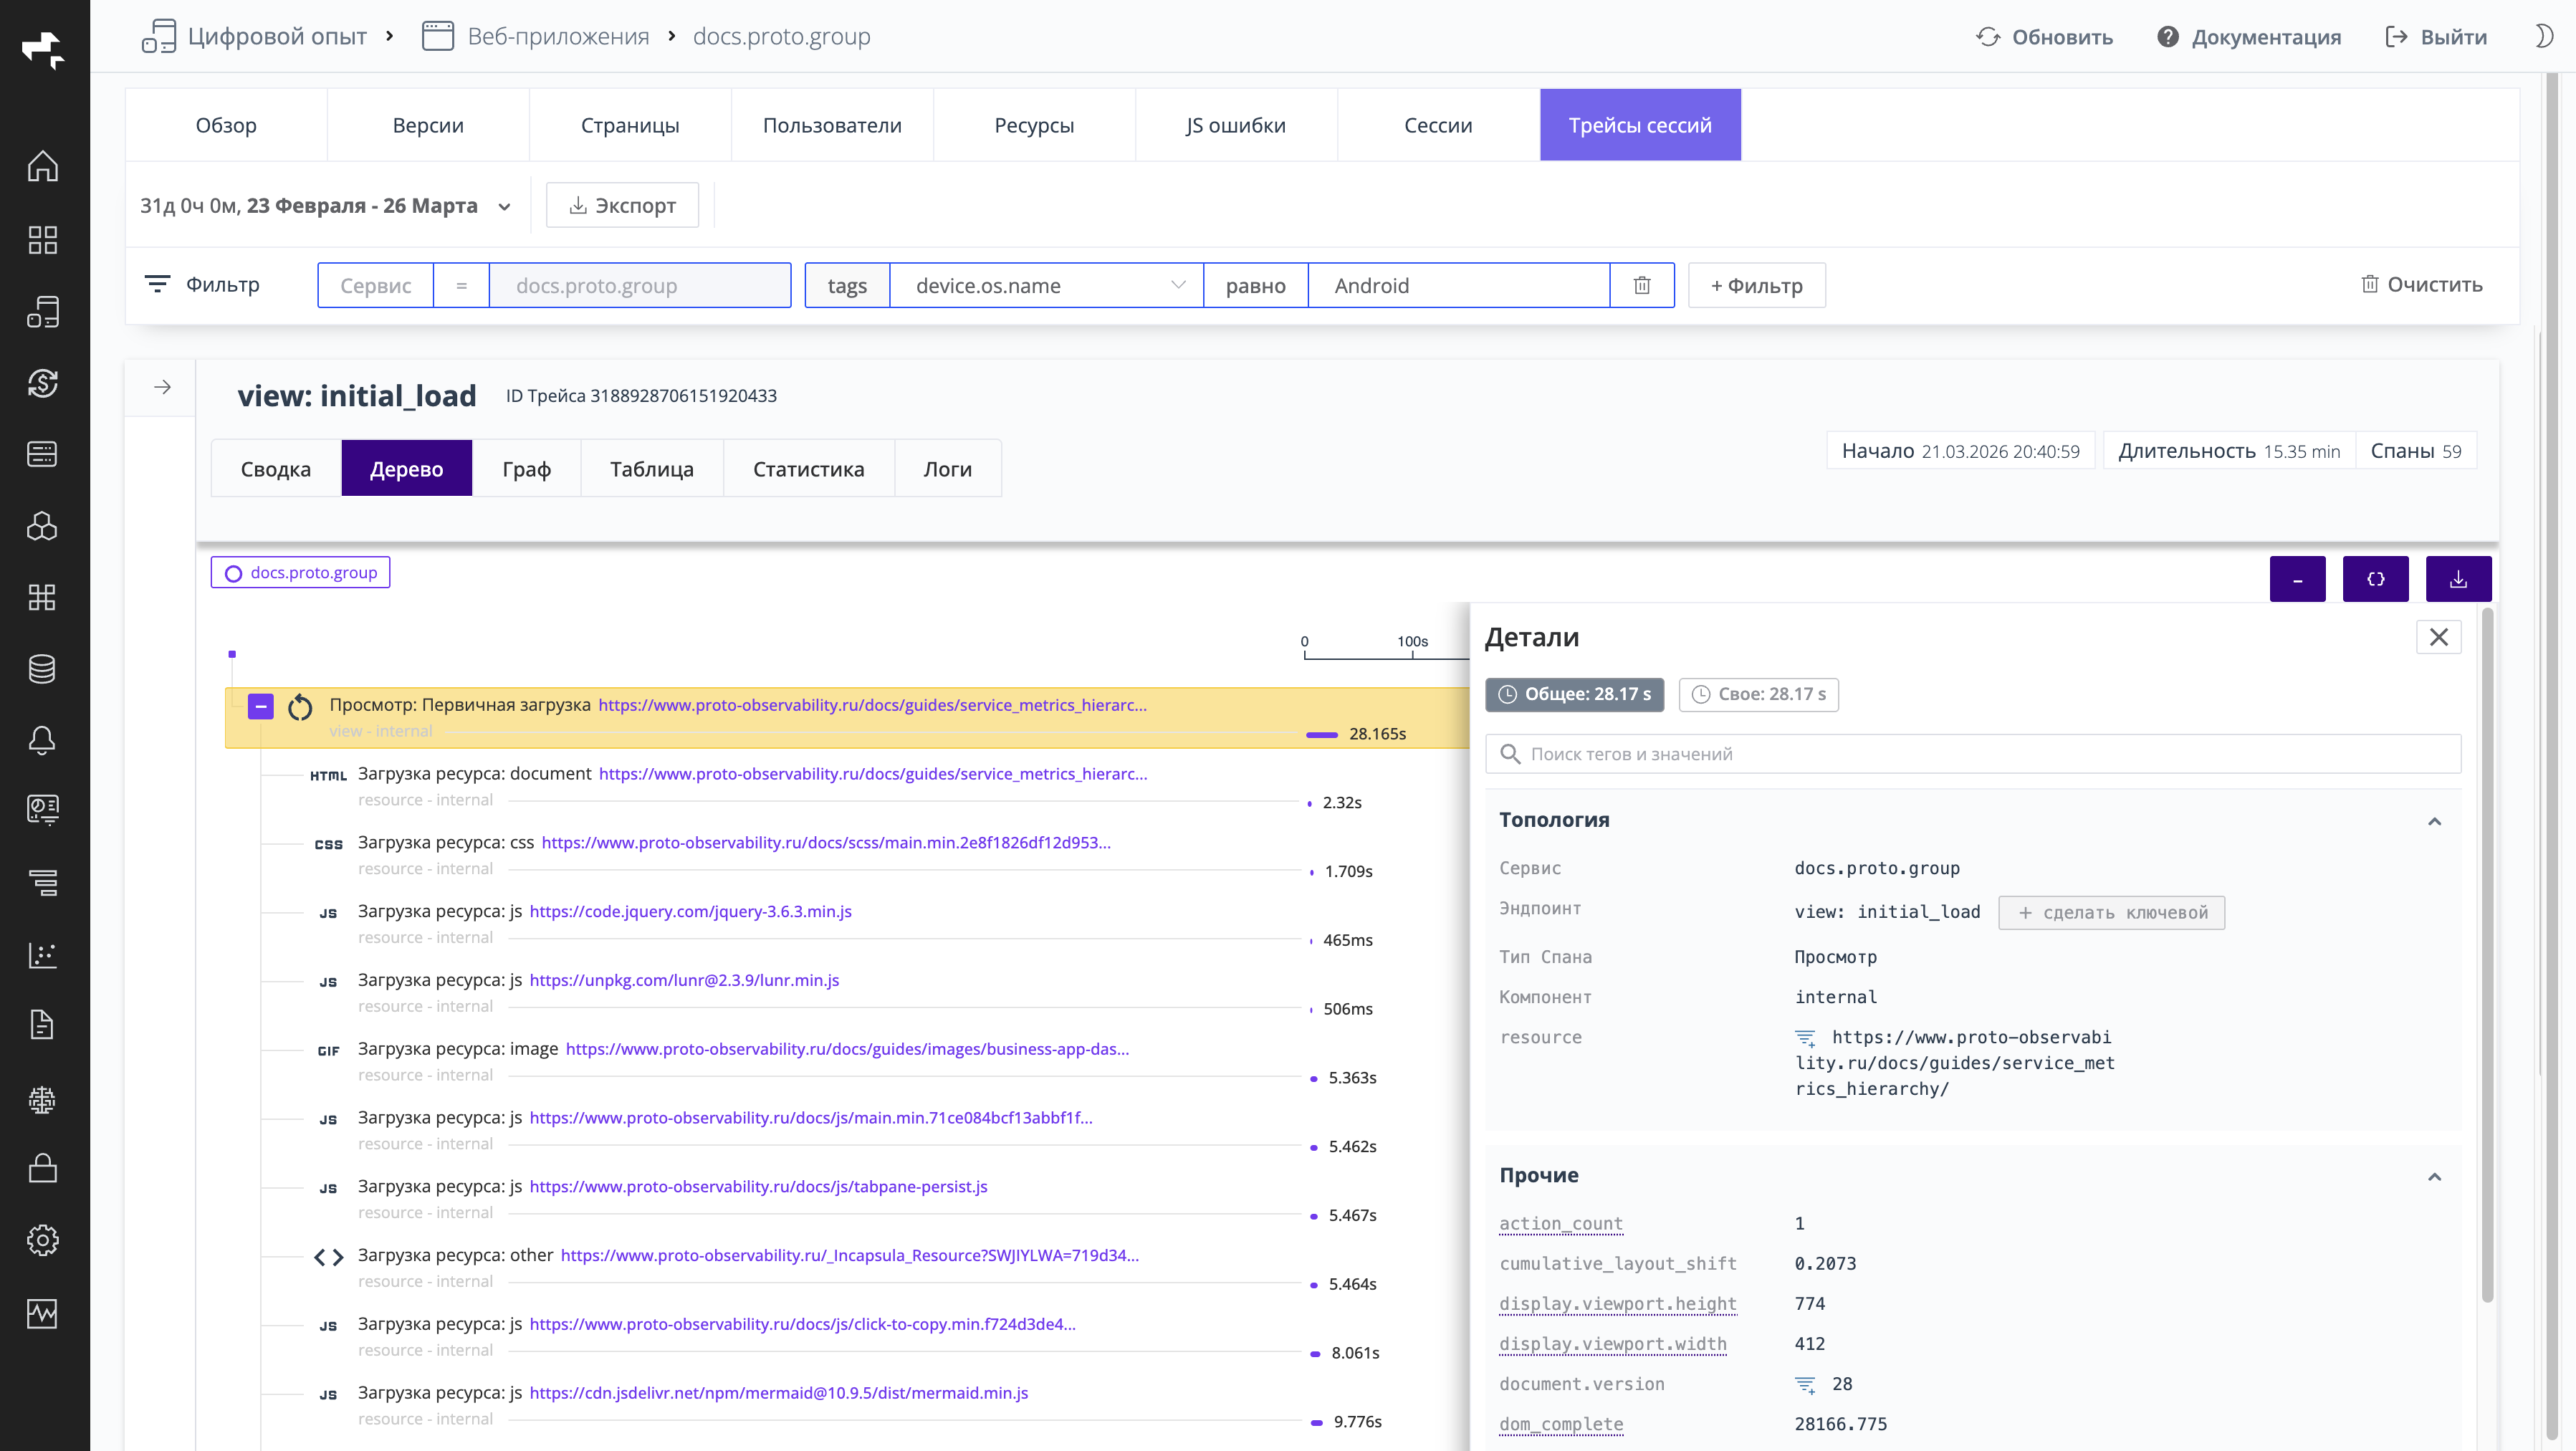The width and height of the screenshot is (2576, 1451).
Task: Open the database sidebar icon
Action: tap(42, 669)
